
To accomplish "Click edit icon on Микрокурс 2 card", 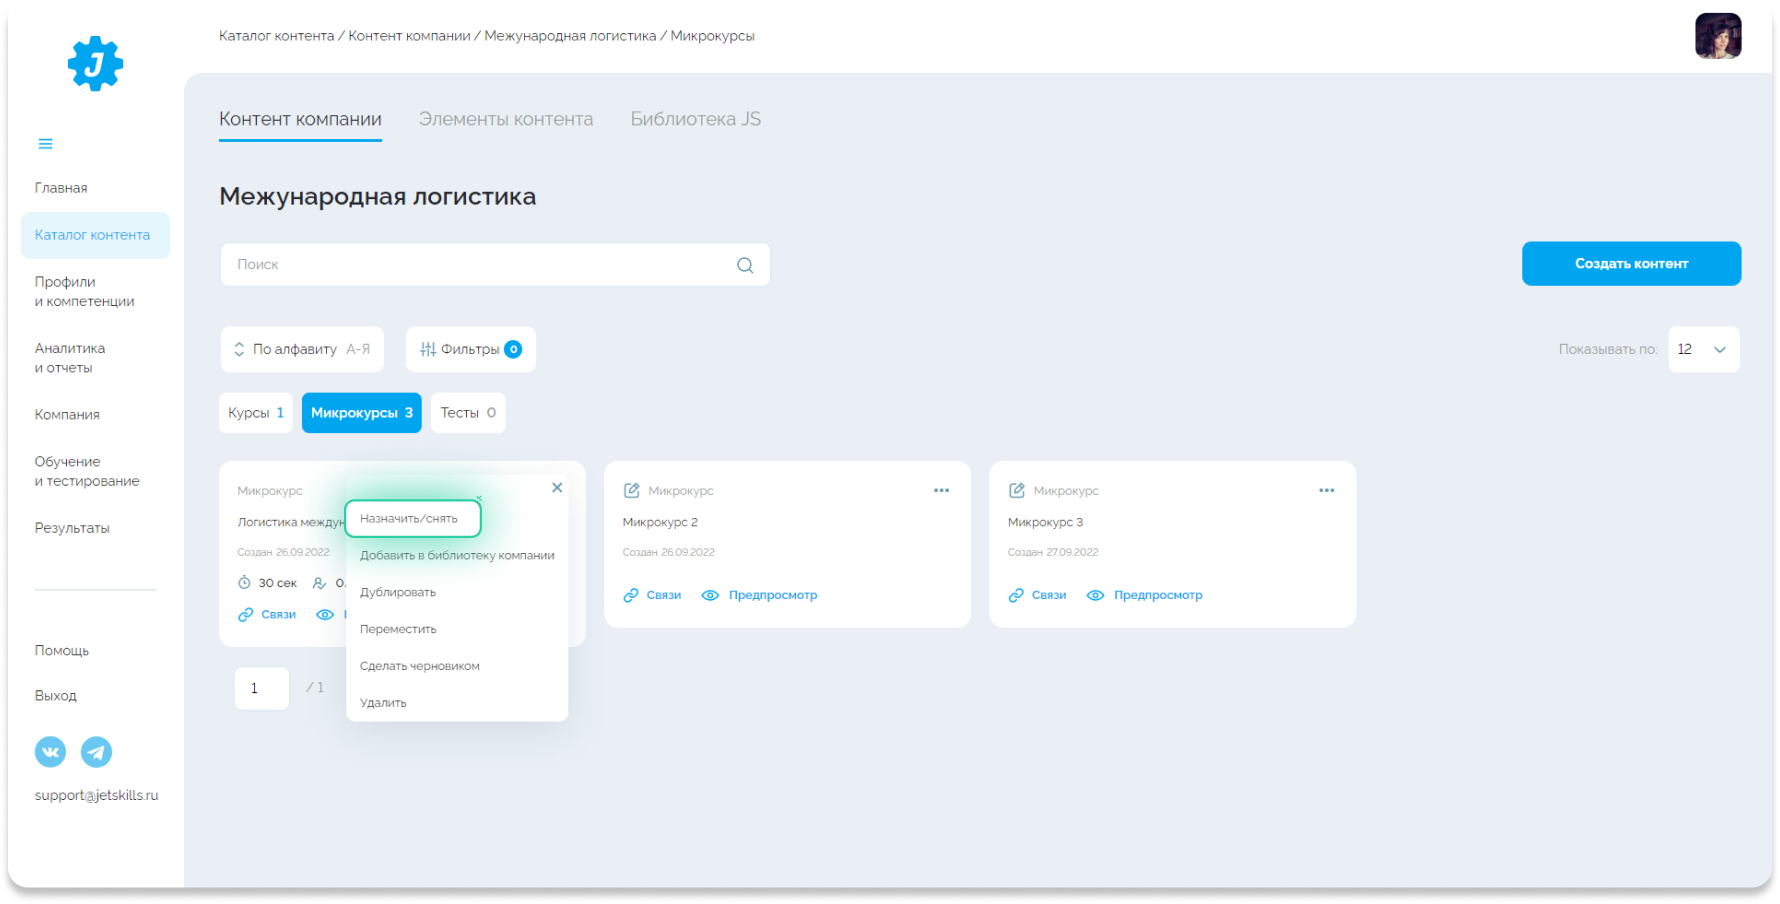I will tap(631, 490).
